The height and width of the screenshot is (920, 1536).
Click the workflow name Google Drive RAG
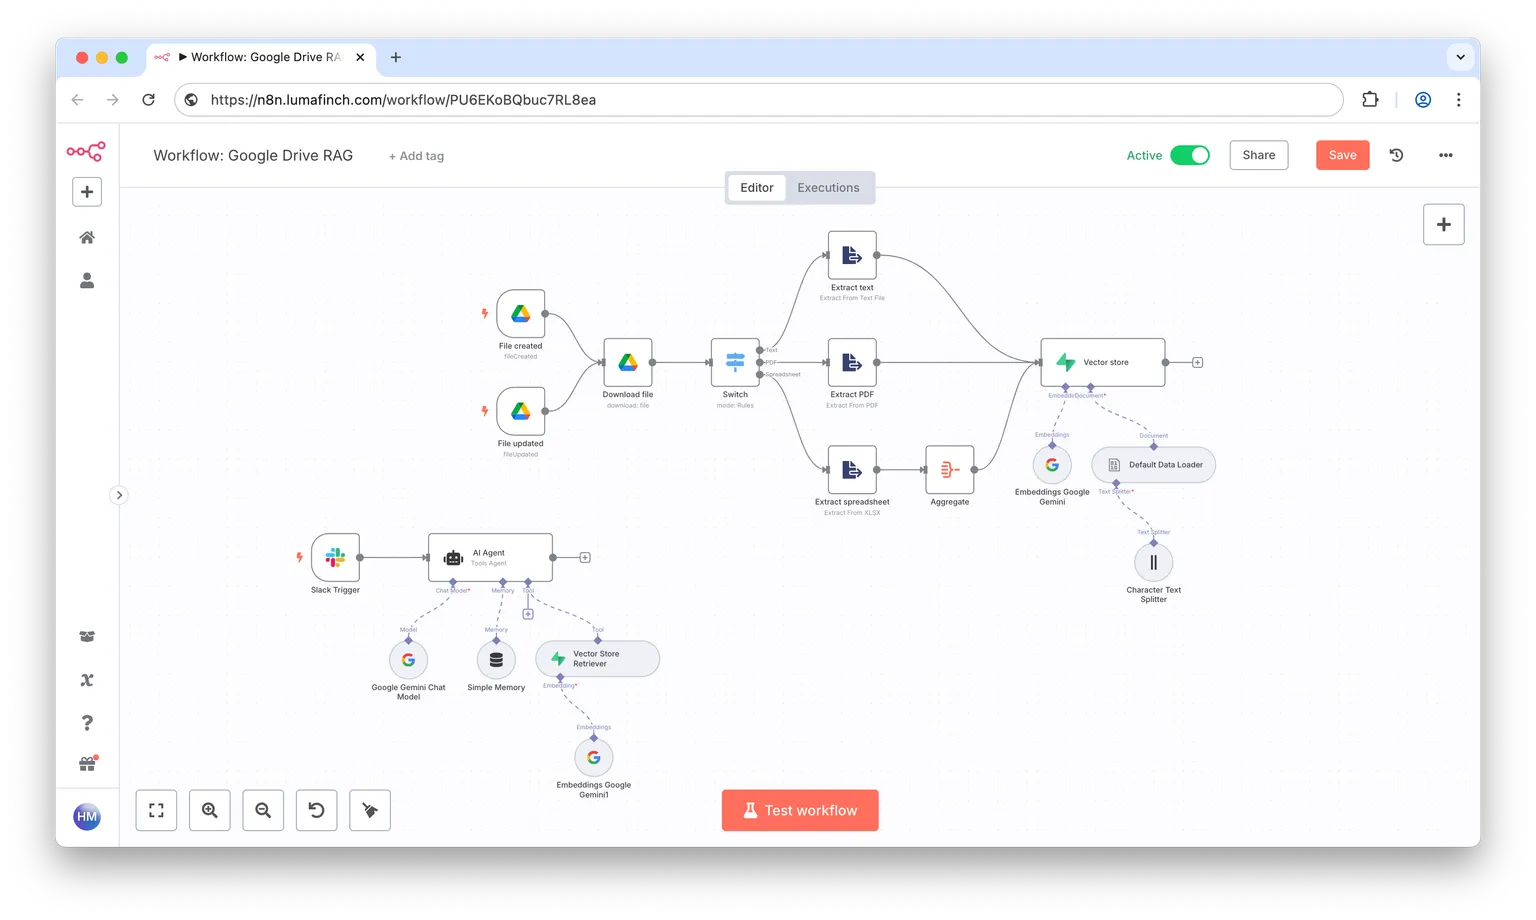point(253,155)
